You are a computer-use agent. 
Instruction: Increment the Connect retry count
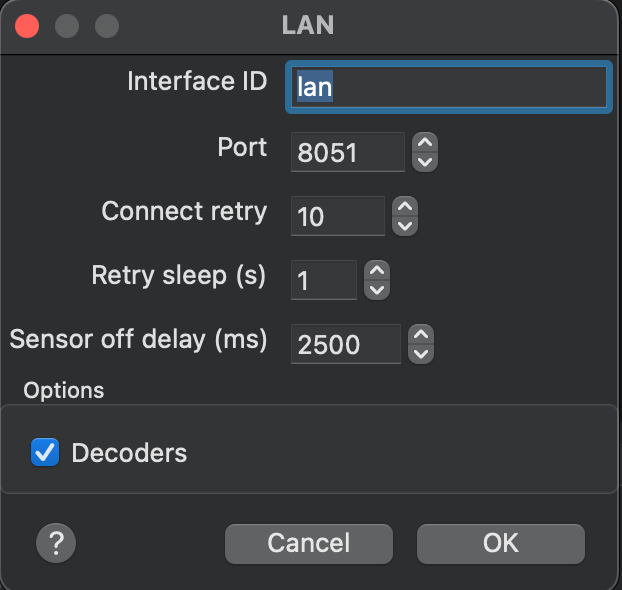click(x=405, y=206)
